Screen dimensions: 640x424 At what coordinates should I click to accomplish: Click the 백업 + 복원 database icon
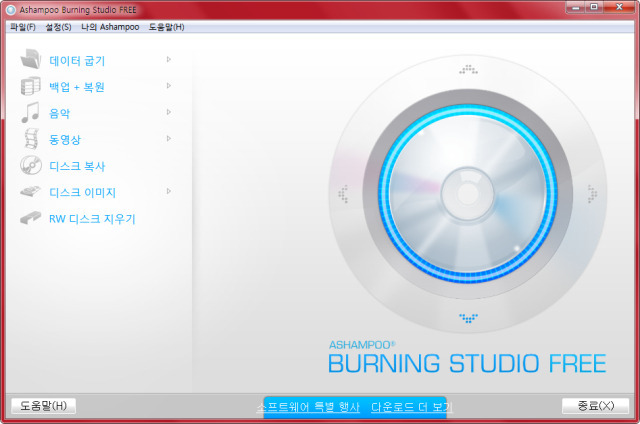point(31,86)
